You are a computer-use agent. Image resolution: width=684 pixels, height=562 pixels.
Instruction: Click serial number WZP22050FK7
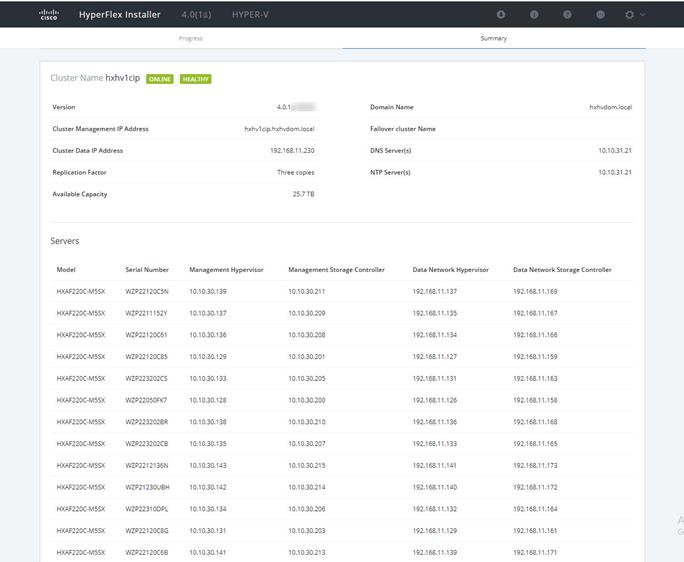pos(146,401)
